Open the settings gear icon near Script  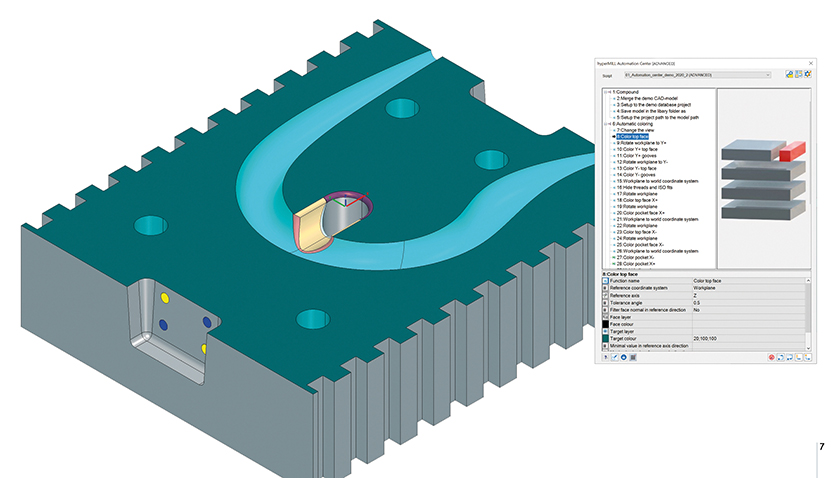806,74
